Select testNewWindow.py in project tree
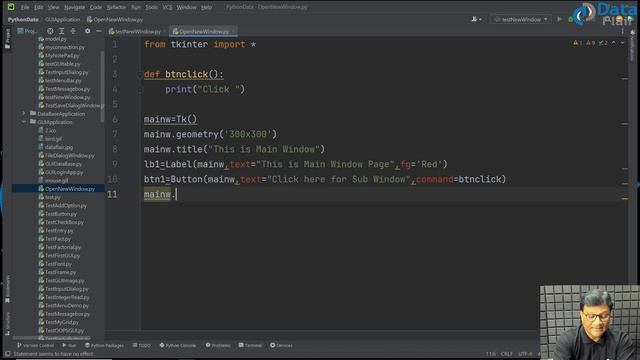Screen dimensions: 640x360 [x=64, y=97]
